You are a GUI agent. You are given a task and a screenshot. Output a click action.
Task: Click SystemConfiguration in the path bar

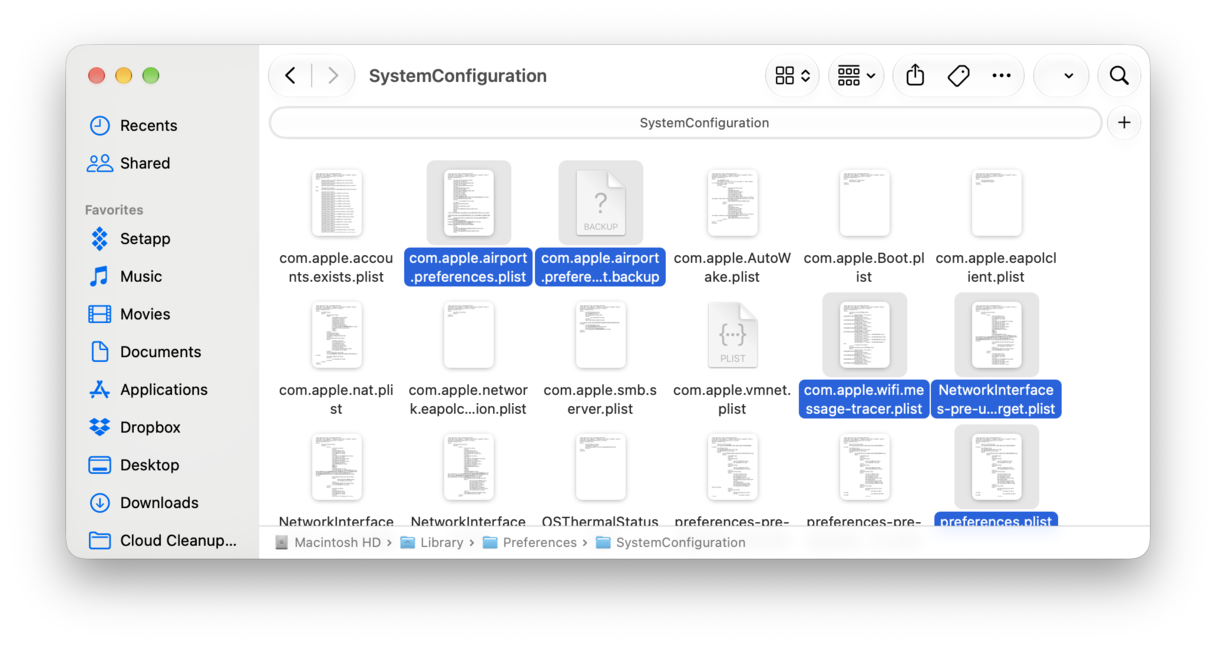(671, 543)
